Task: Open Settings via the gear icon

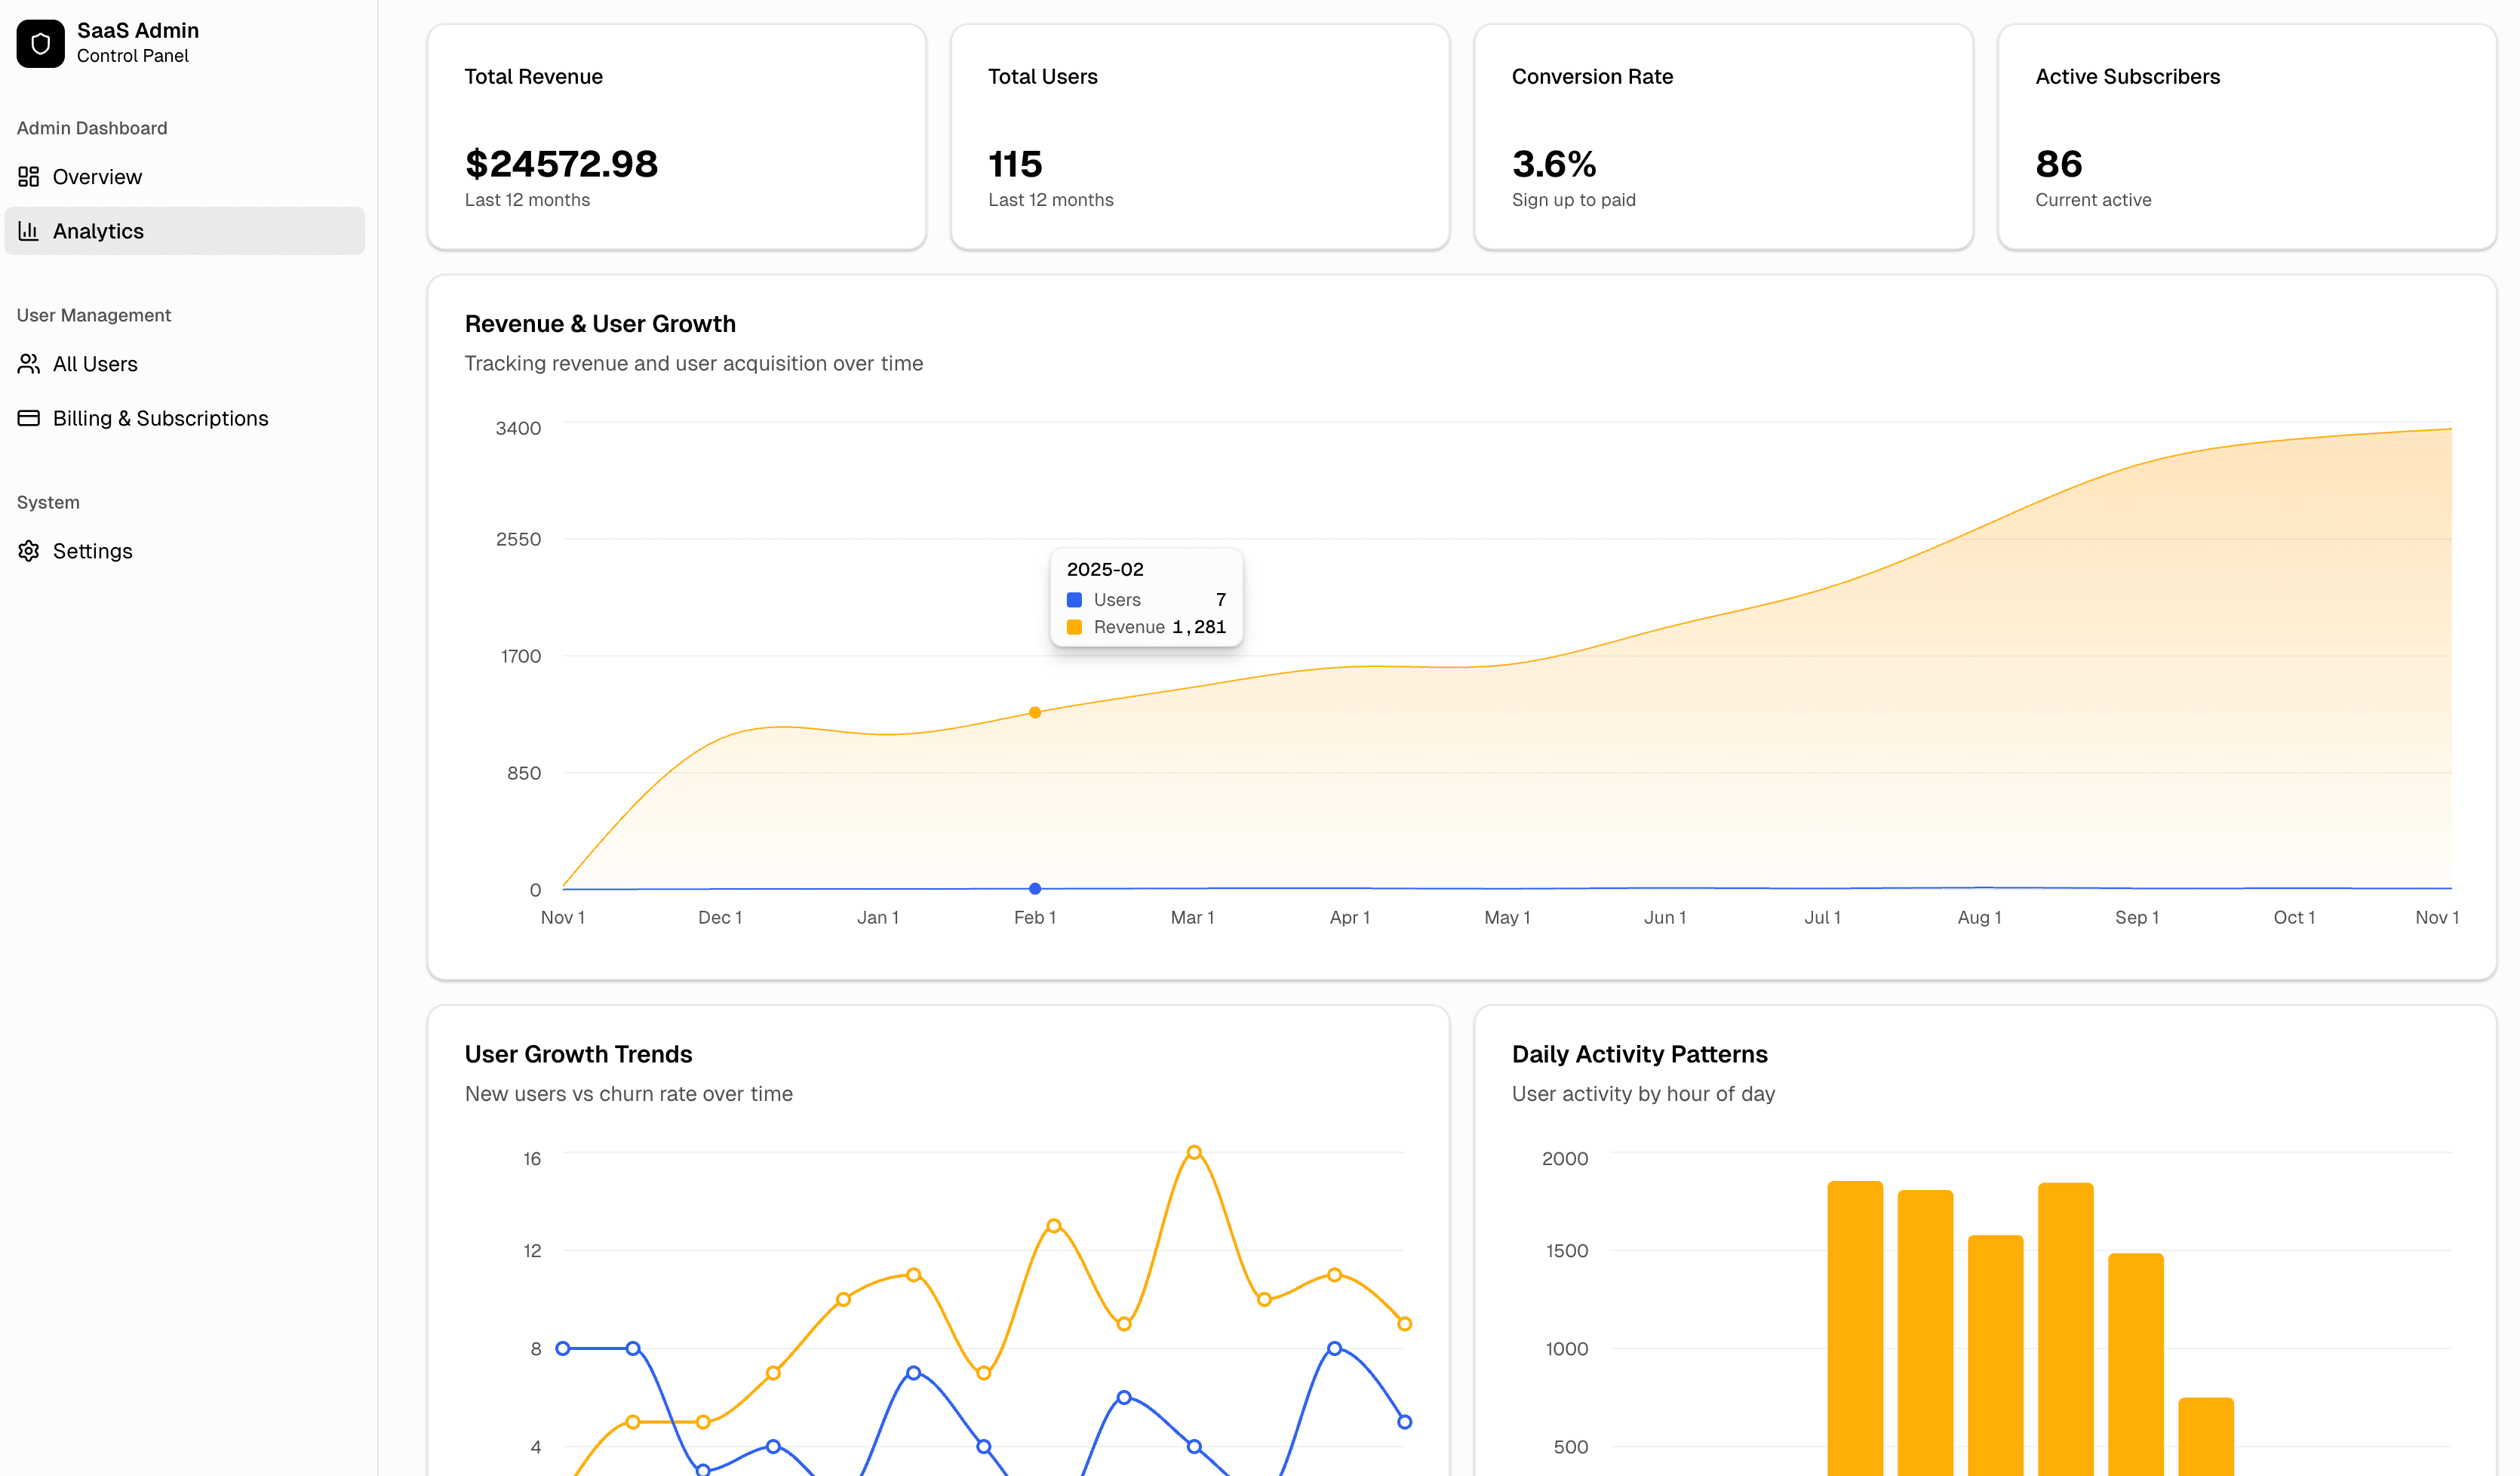Action: pos(29,550)
